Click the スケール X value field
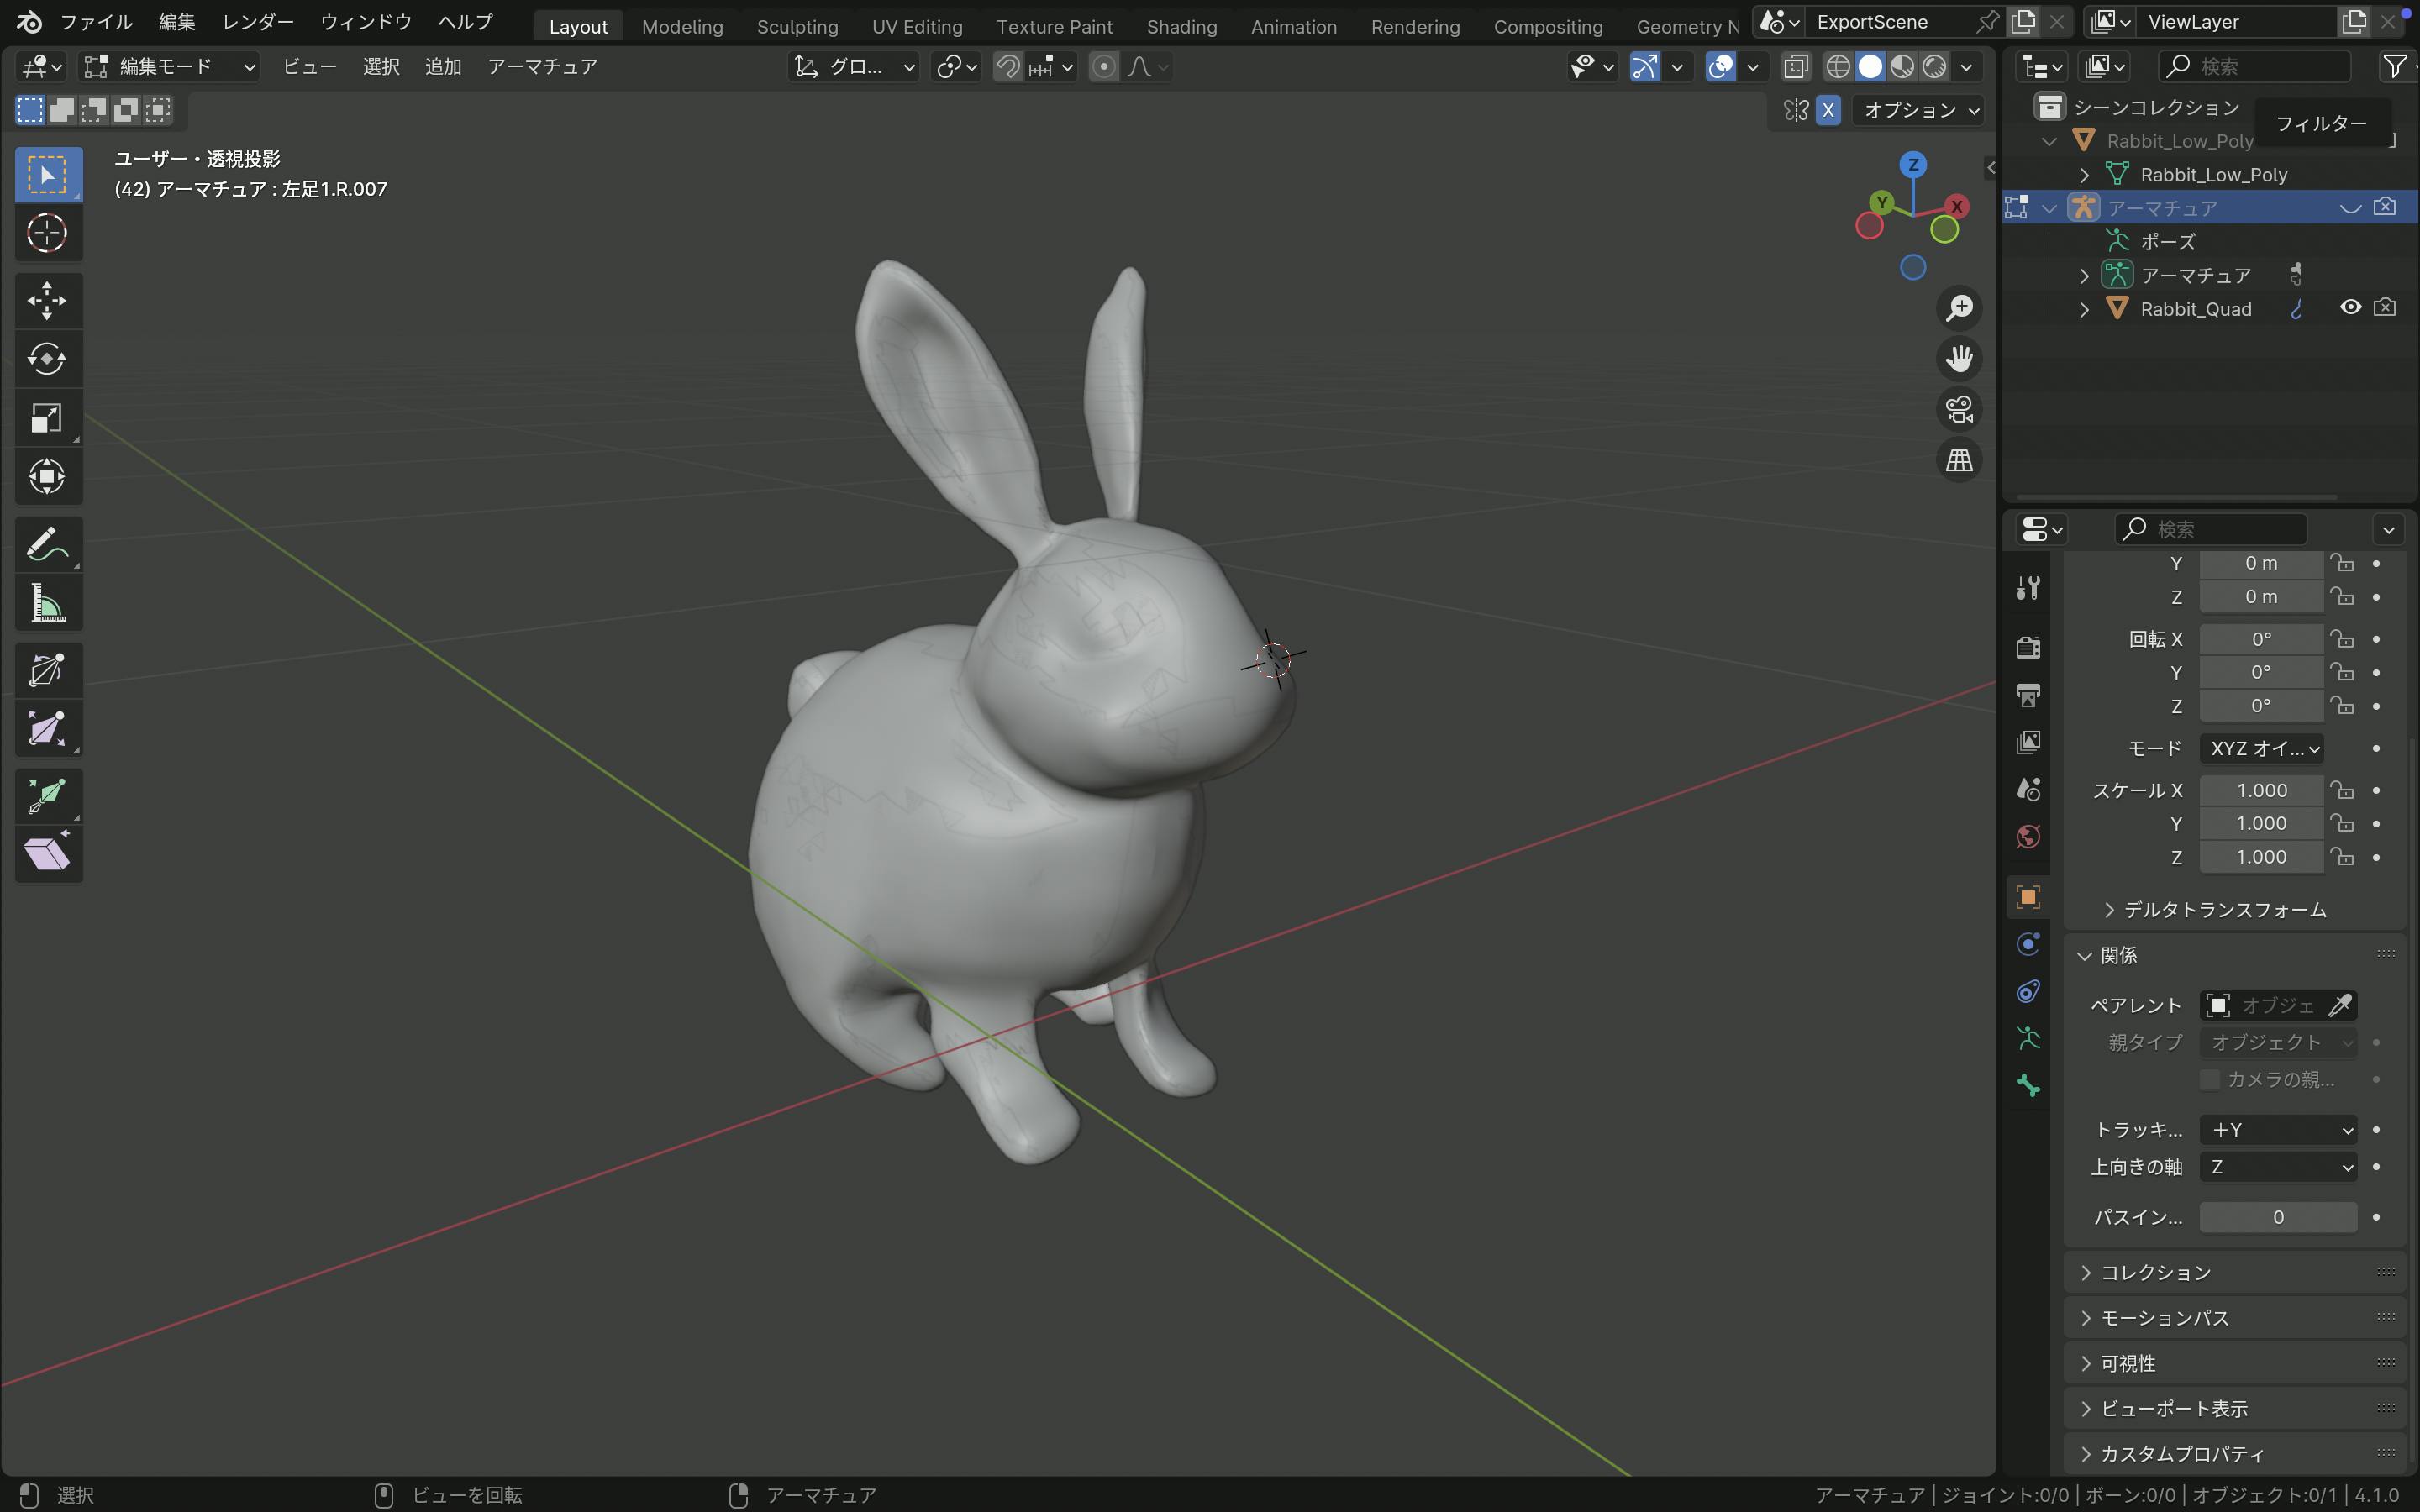Screen dimensions: 2420x1512 (x=2261, y=790)
